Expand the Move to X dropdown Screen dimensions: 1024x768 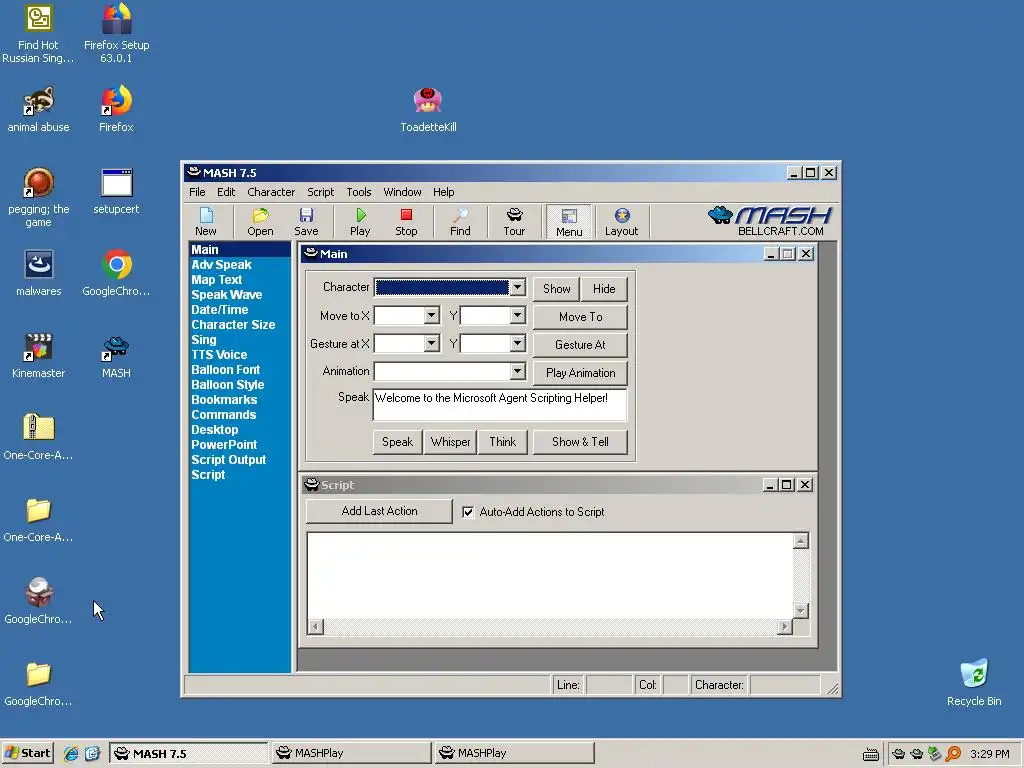tap(431, 315)
